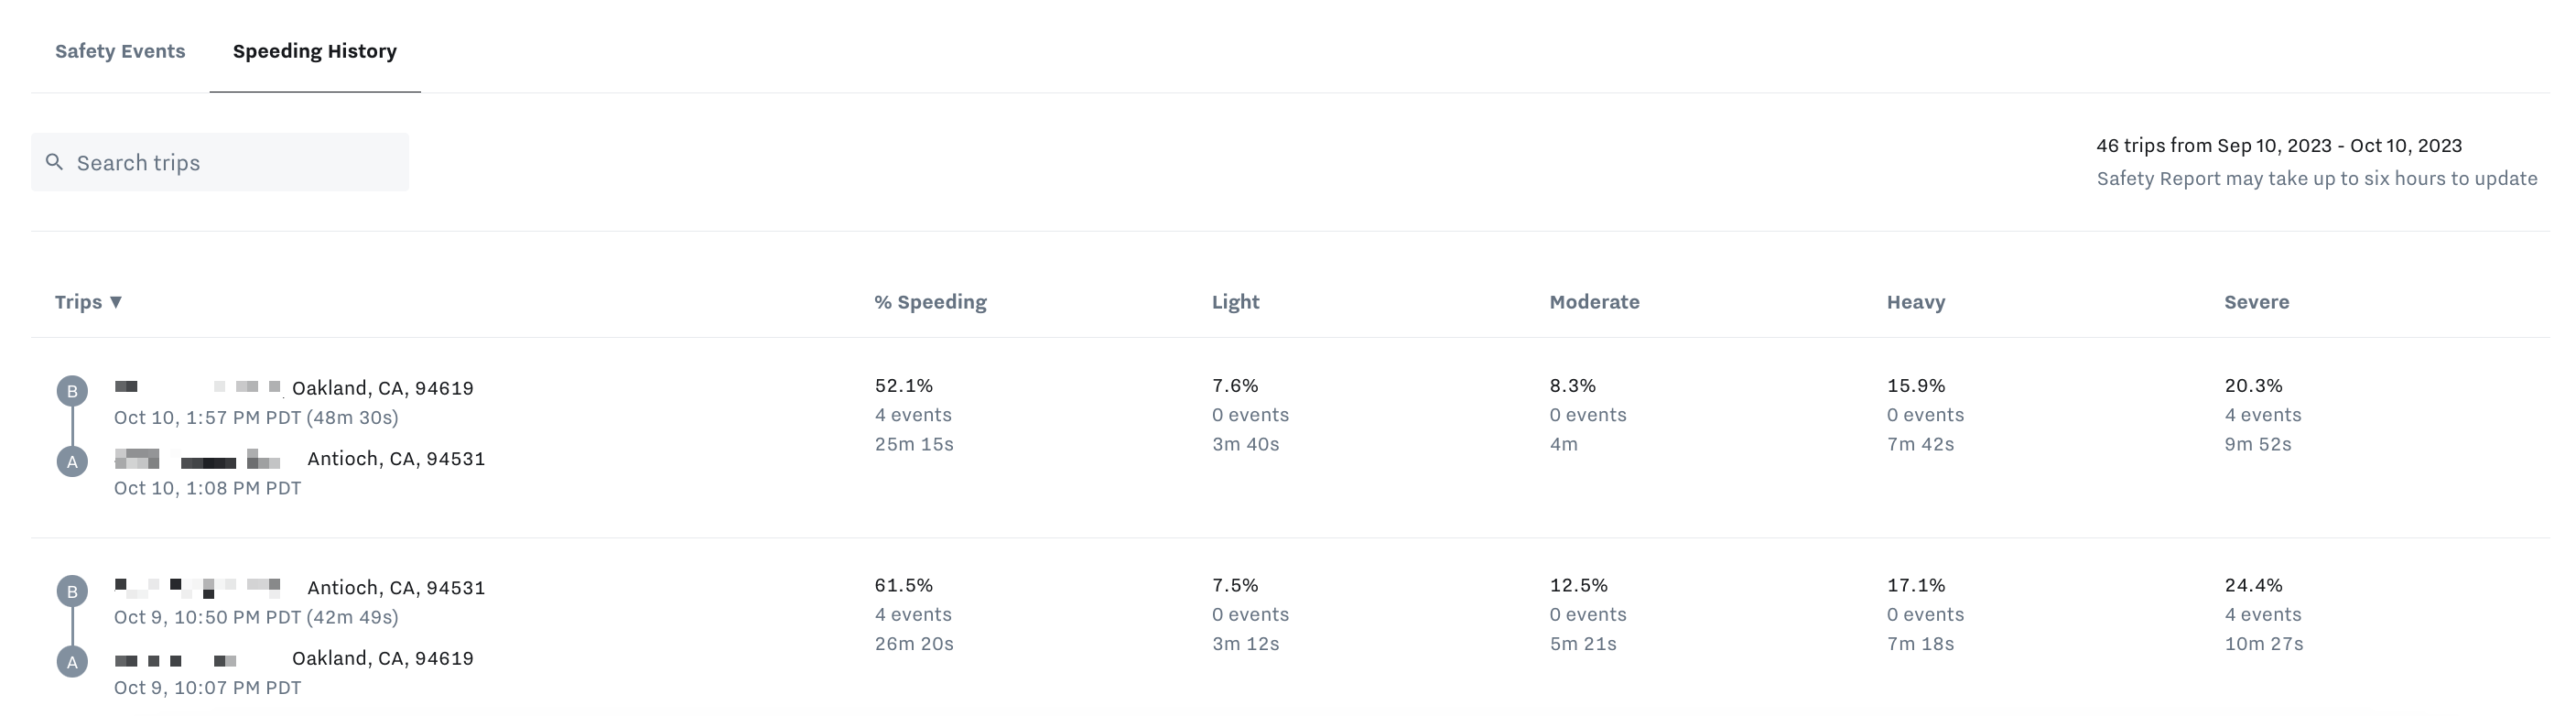Select the Speeding History tab

click(x=313, y=51)
